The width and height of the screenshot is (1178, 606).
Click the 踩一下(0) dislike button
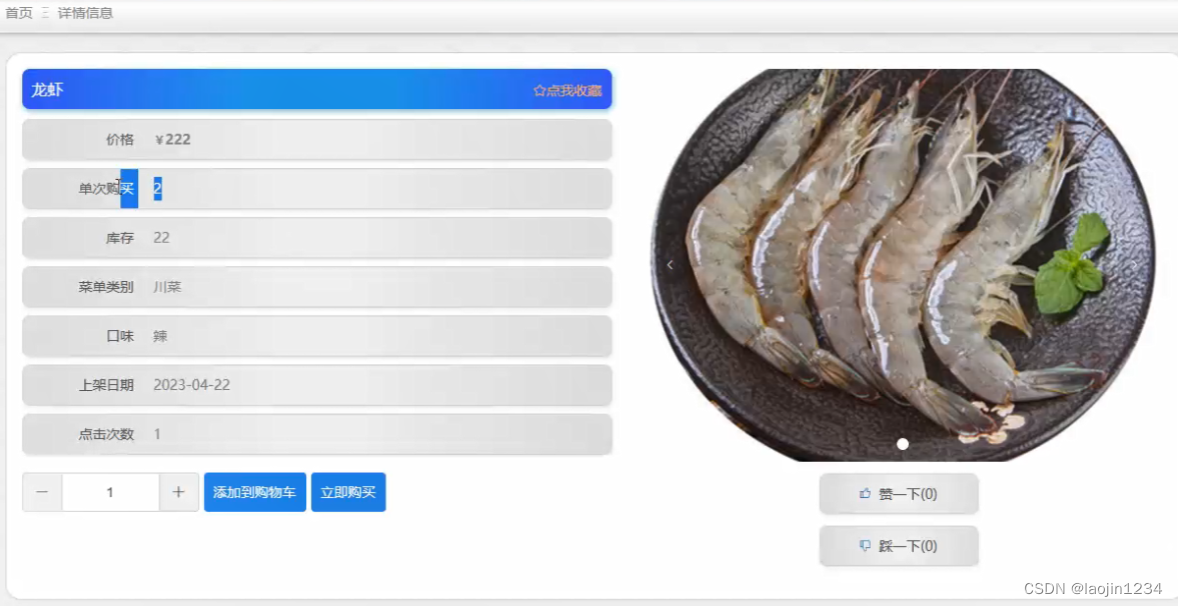[x=899, y=546]
